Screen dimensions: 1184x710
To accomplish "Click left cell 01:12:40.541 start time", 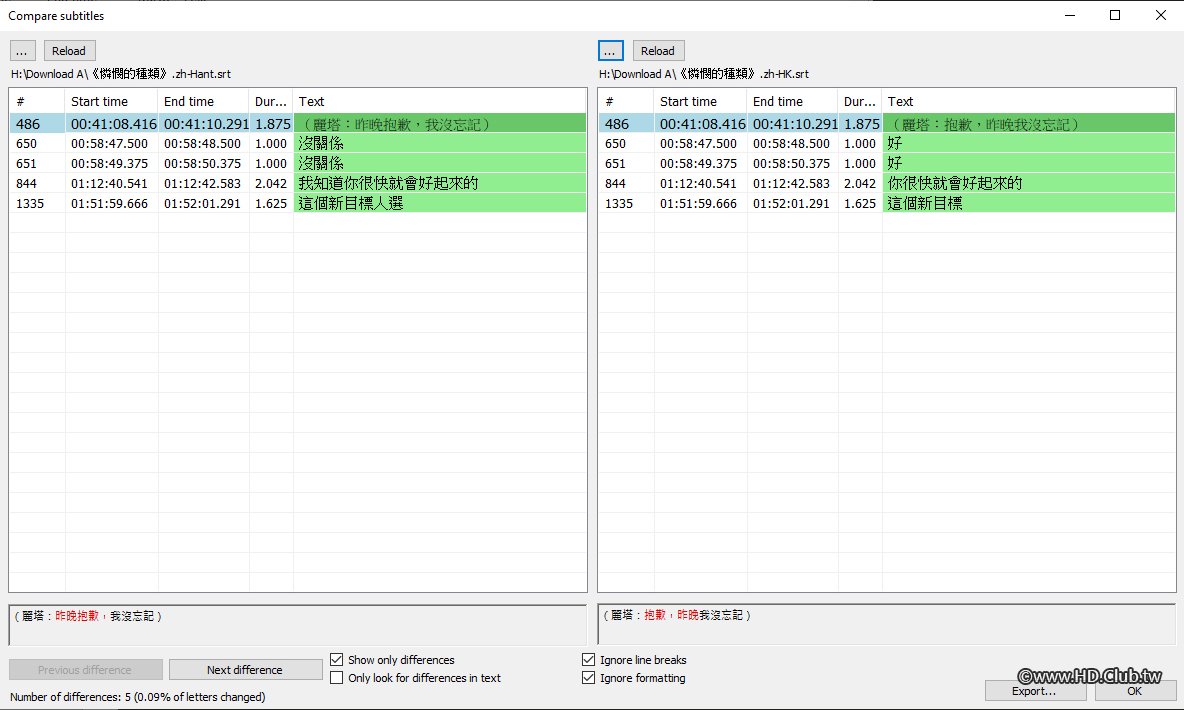I will point(109,184).
